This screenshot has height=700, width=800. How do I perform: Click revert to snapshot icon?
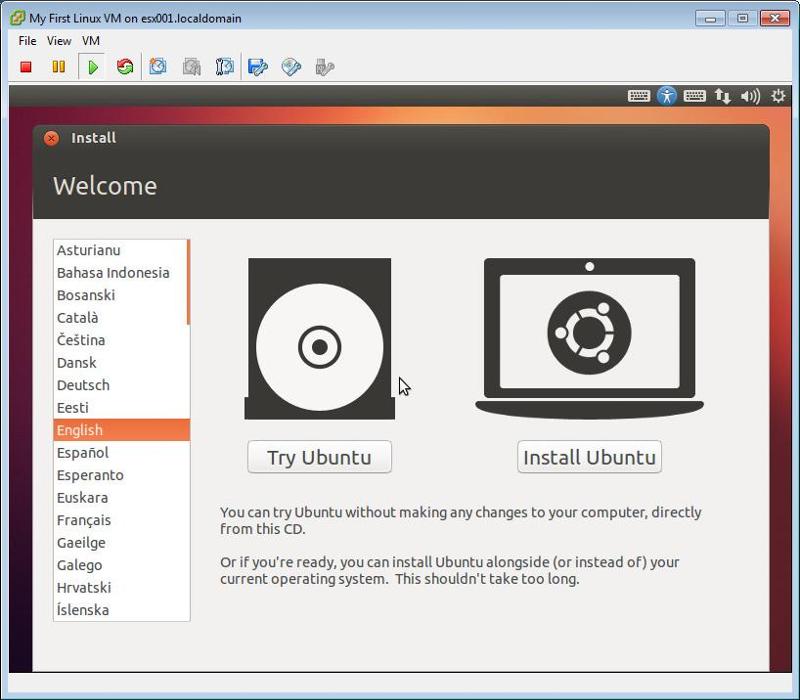pyautogui.click(x=192, y=67)
